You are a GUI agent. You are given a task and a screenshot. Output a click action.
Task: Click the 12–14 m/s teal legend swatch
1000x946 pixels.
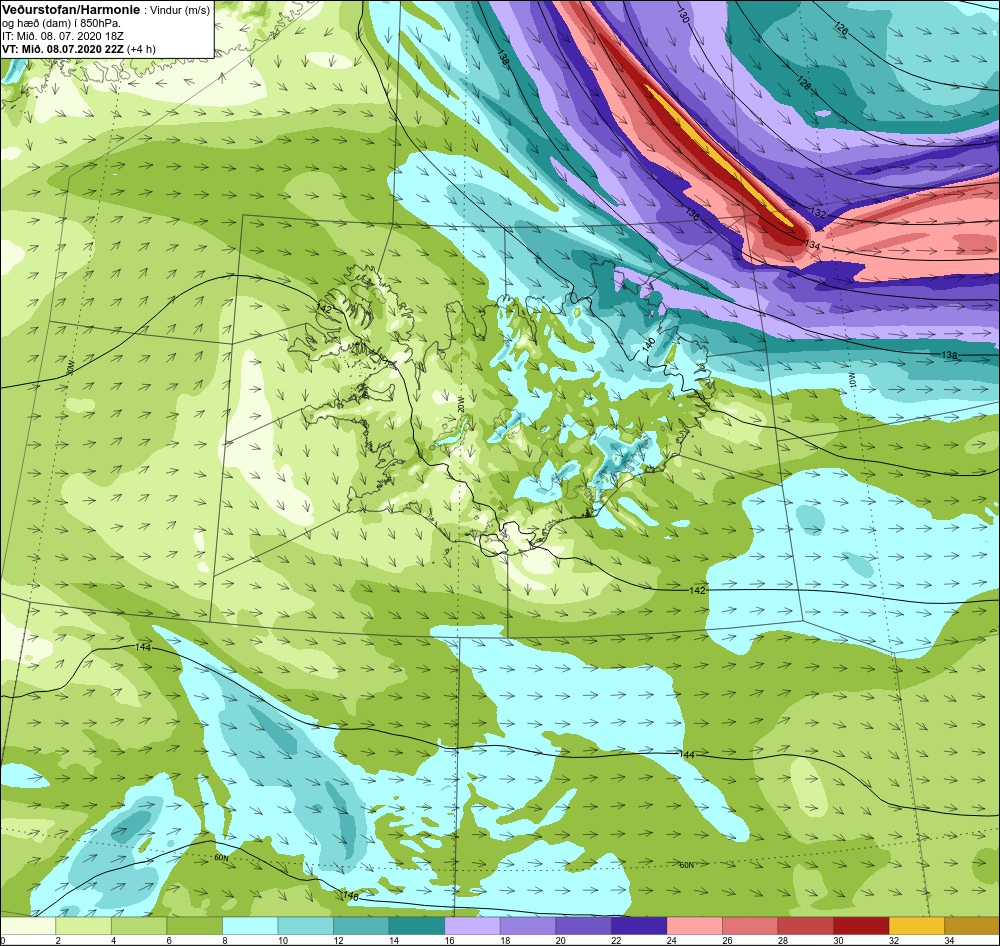(x=361, y=926)
